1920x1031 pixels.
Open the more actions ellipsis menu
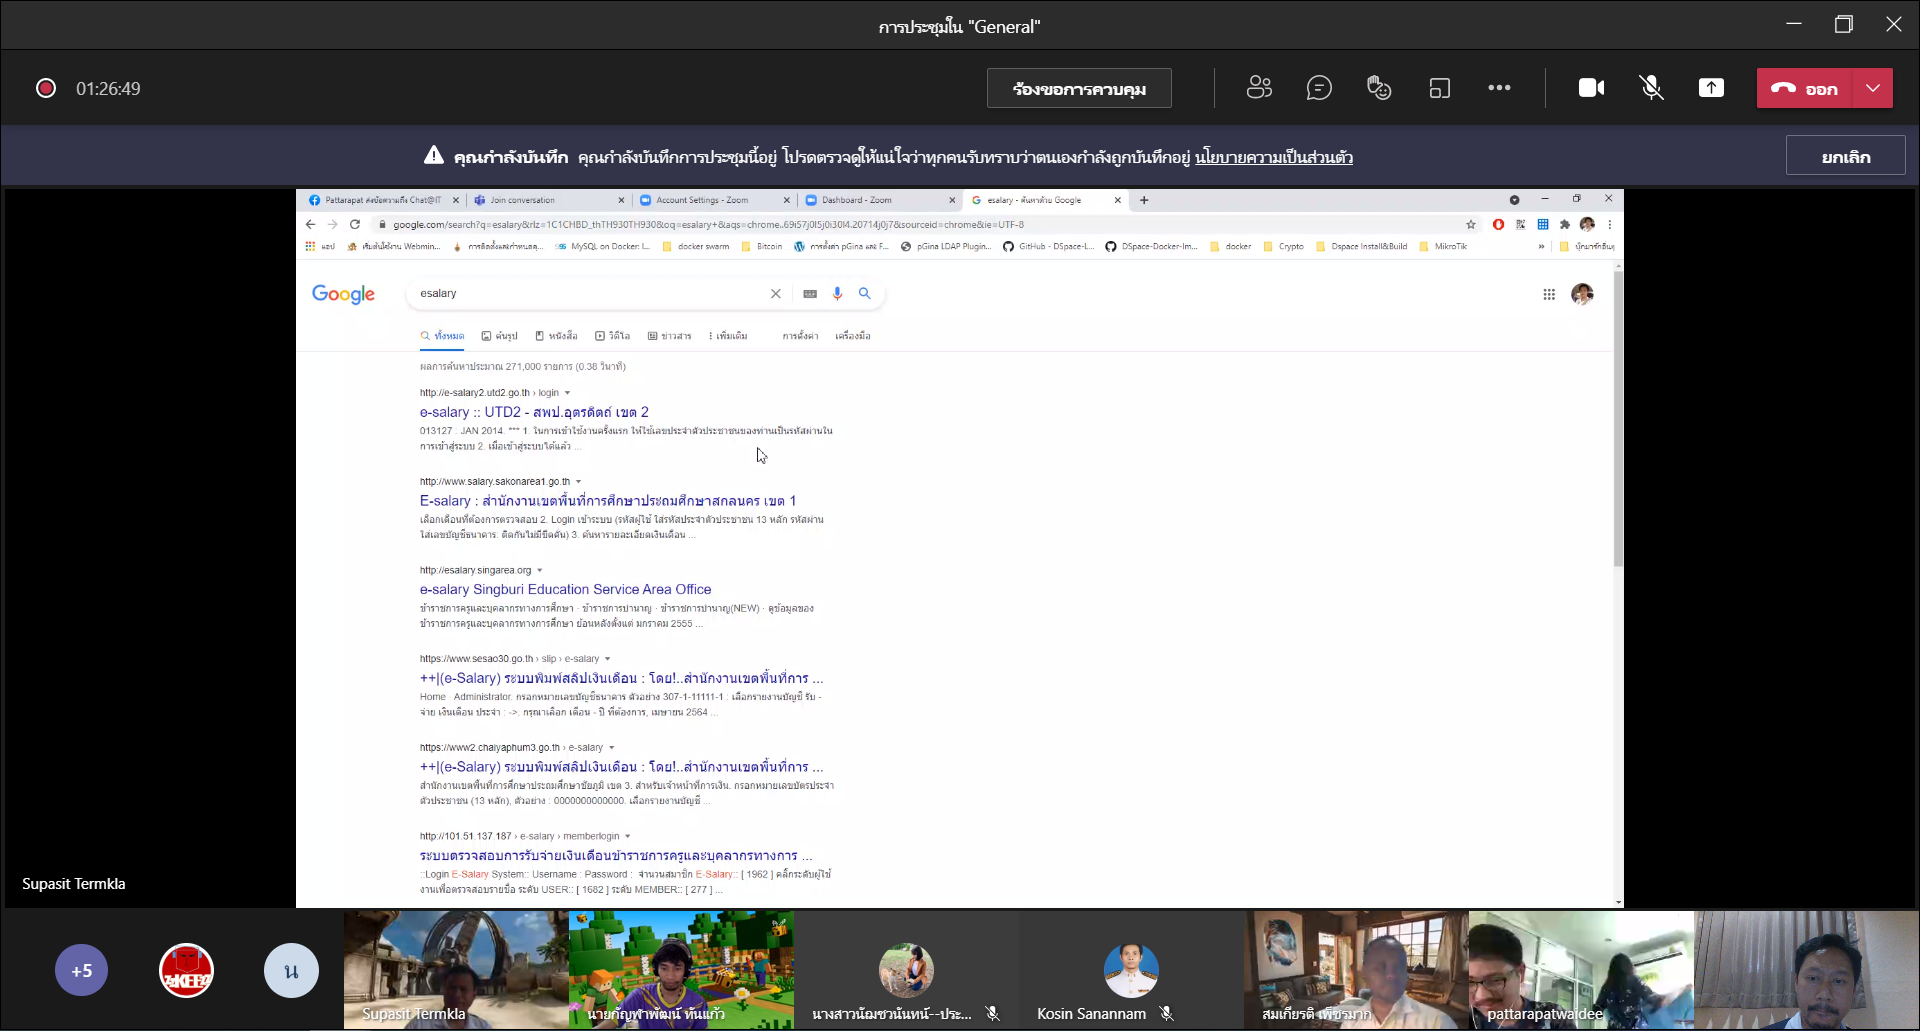click(x=1499, y=88)
